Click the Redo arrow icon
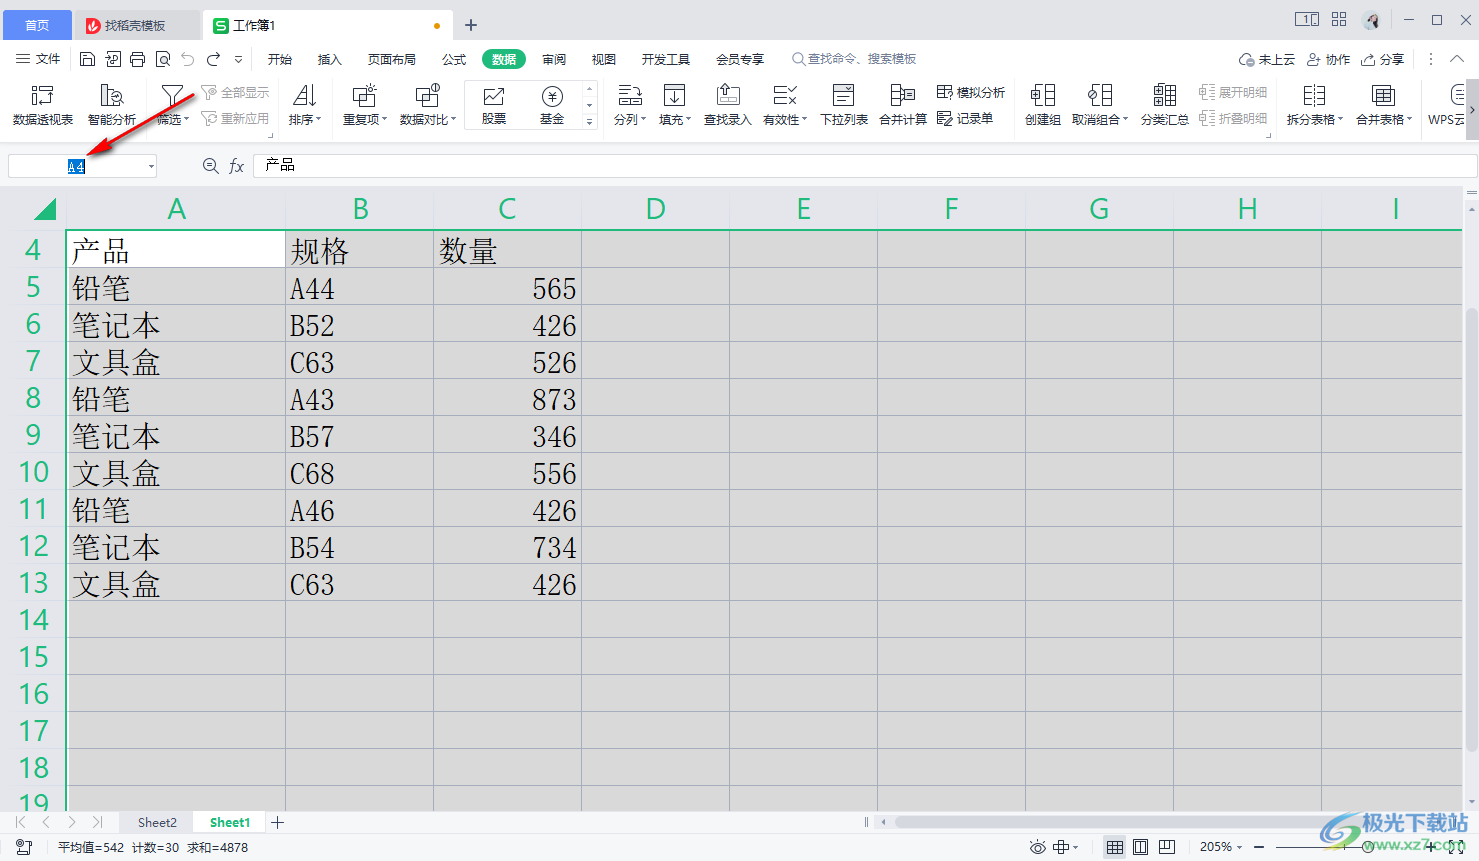Image resolution: width=1479 pixels, height=861 pixels. tap(213, 59)
